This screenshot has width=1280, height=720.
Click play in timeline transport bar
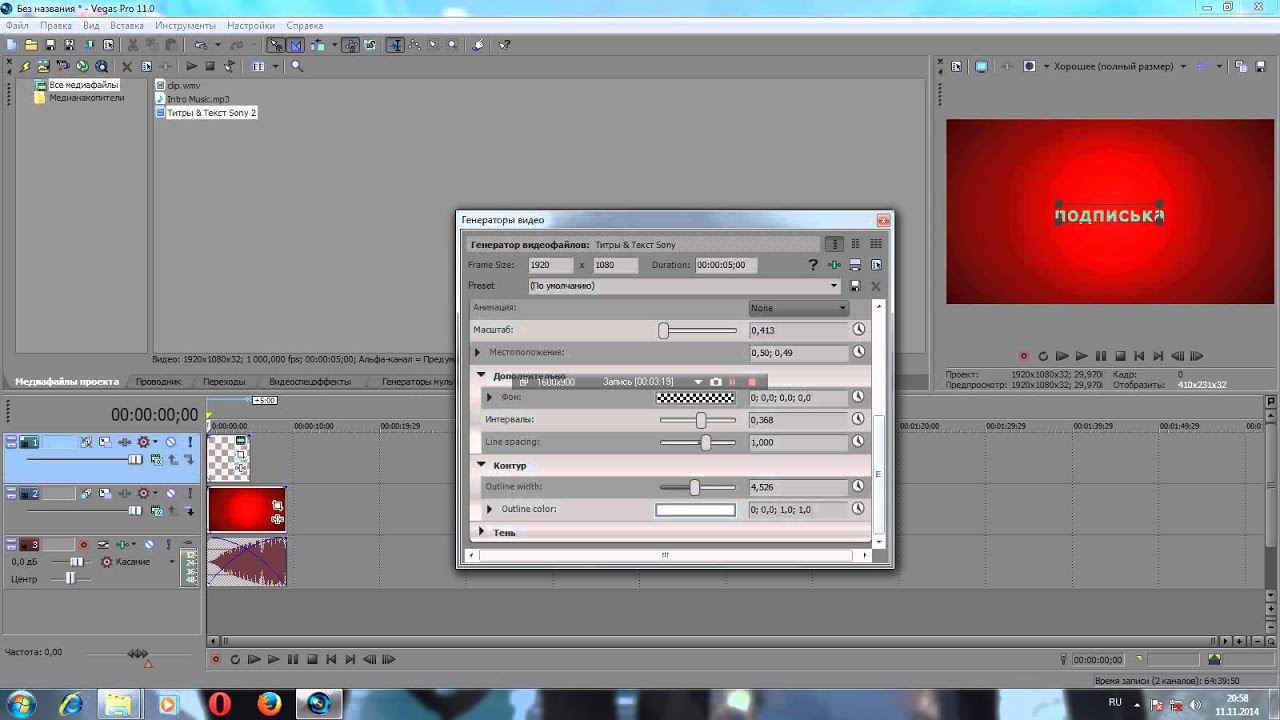tap(273, 659)
